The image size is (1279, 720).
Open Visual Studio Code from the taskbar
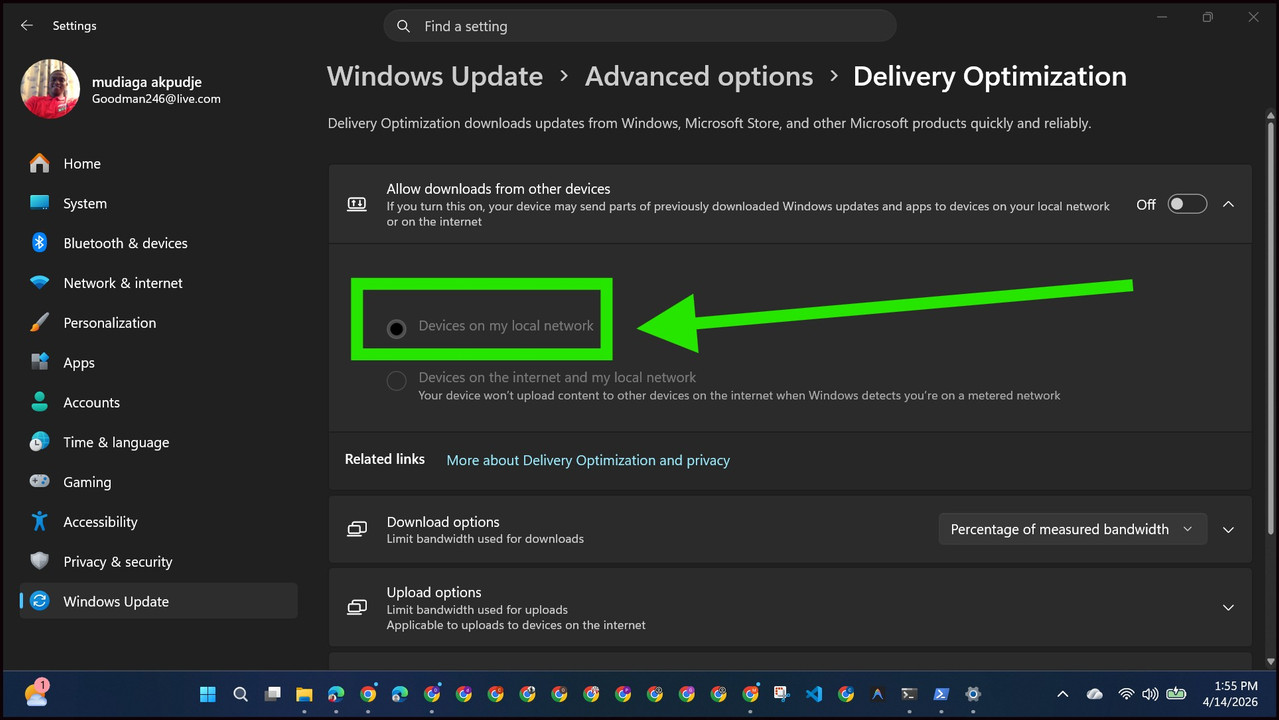813,694
